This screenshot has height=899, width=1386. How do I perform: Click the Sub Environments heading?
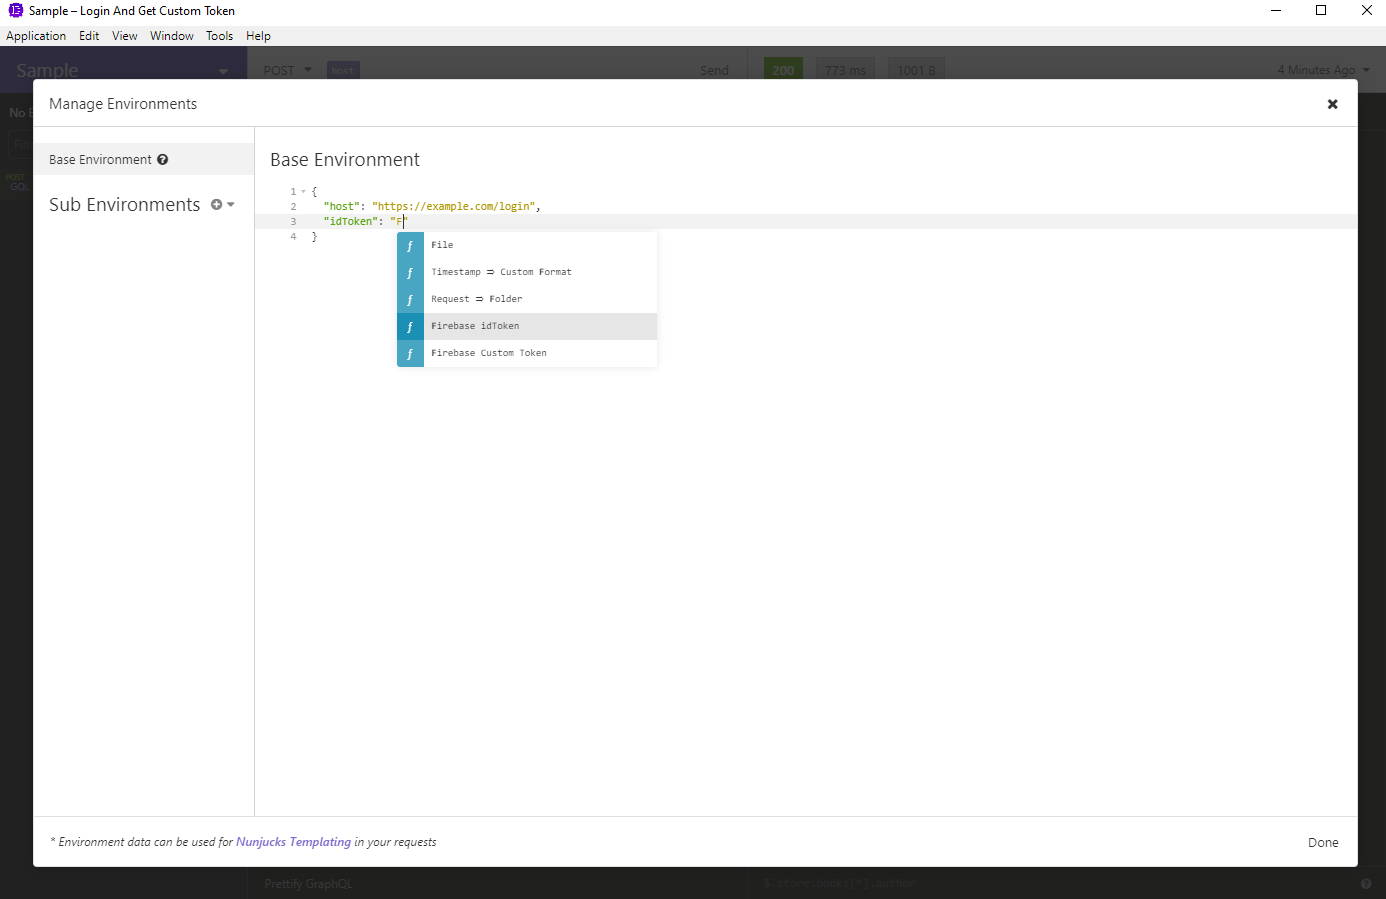124,204
